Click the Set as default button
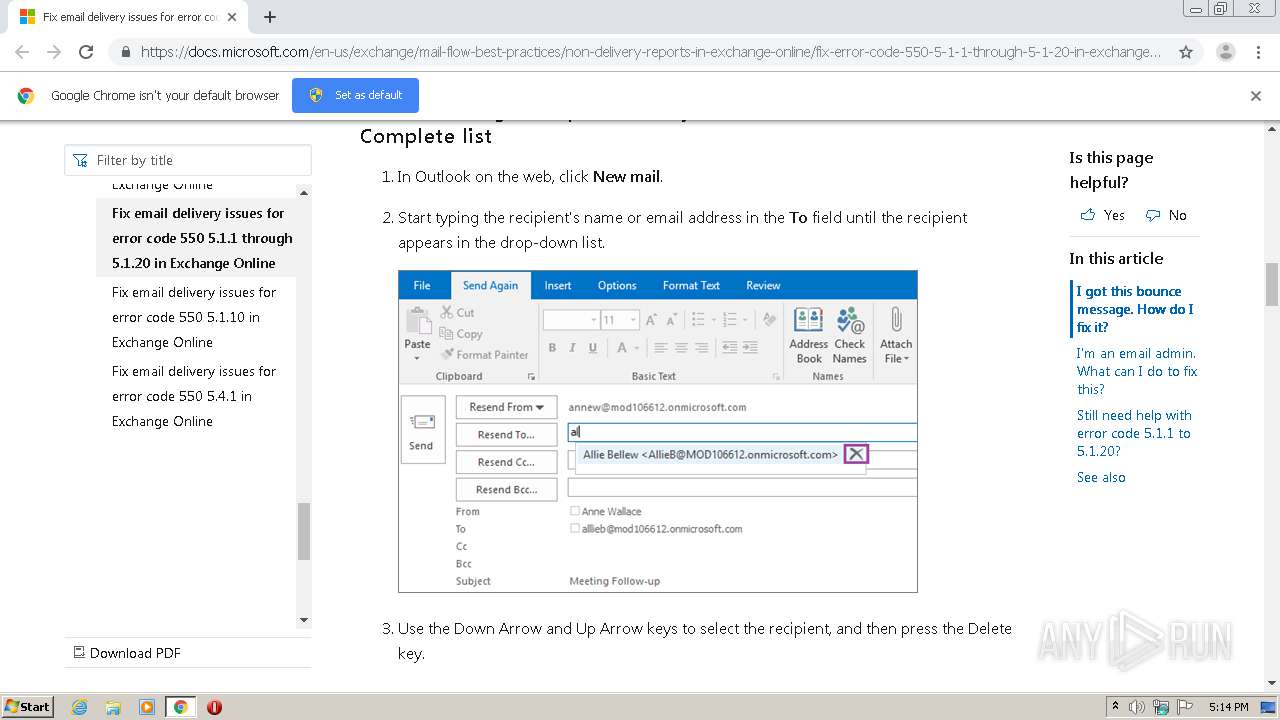This screenshot has height=720, width=1280. [355, 95]
